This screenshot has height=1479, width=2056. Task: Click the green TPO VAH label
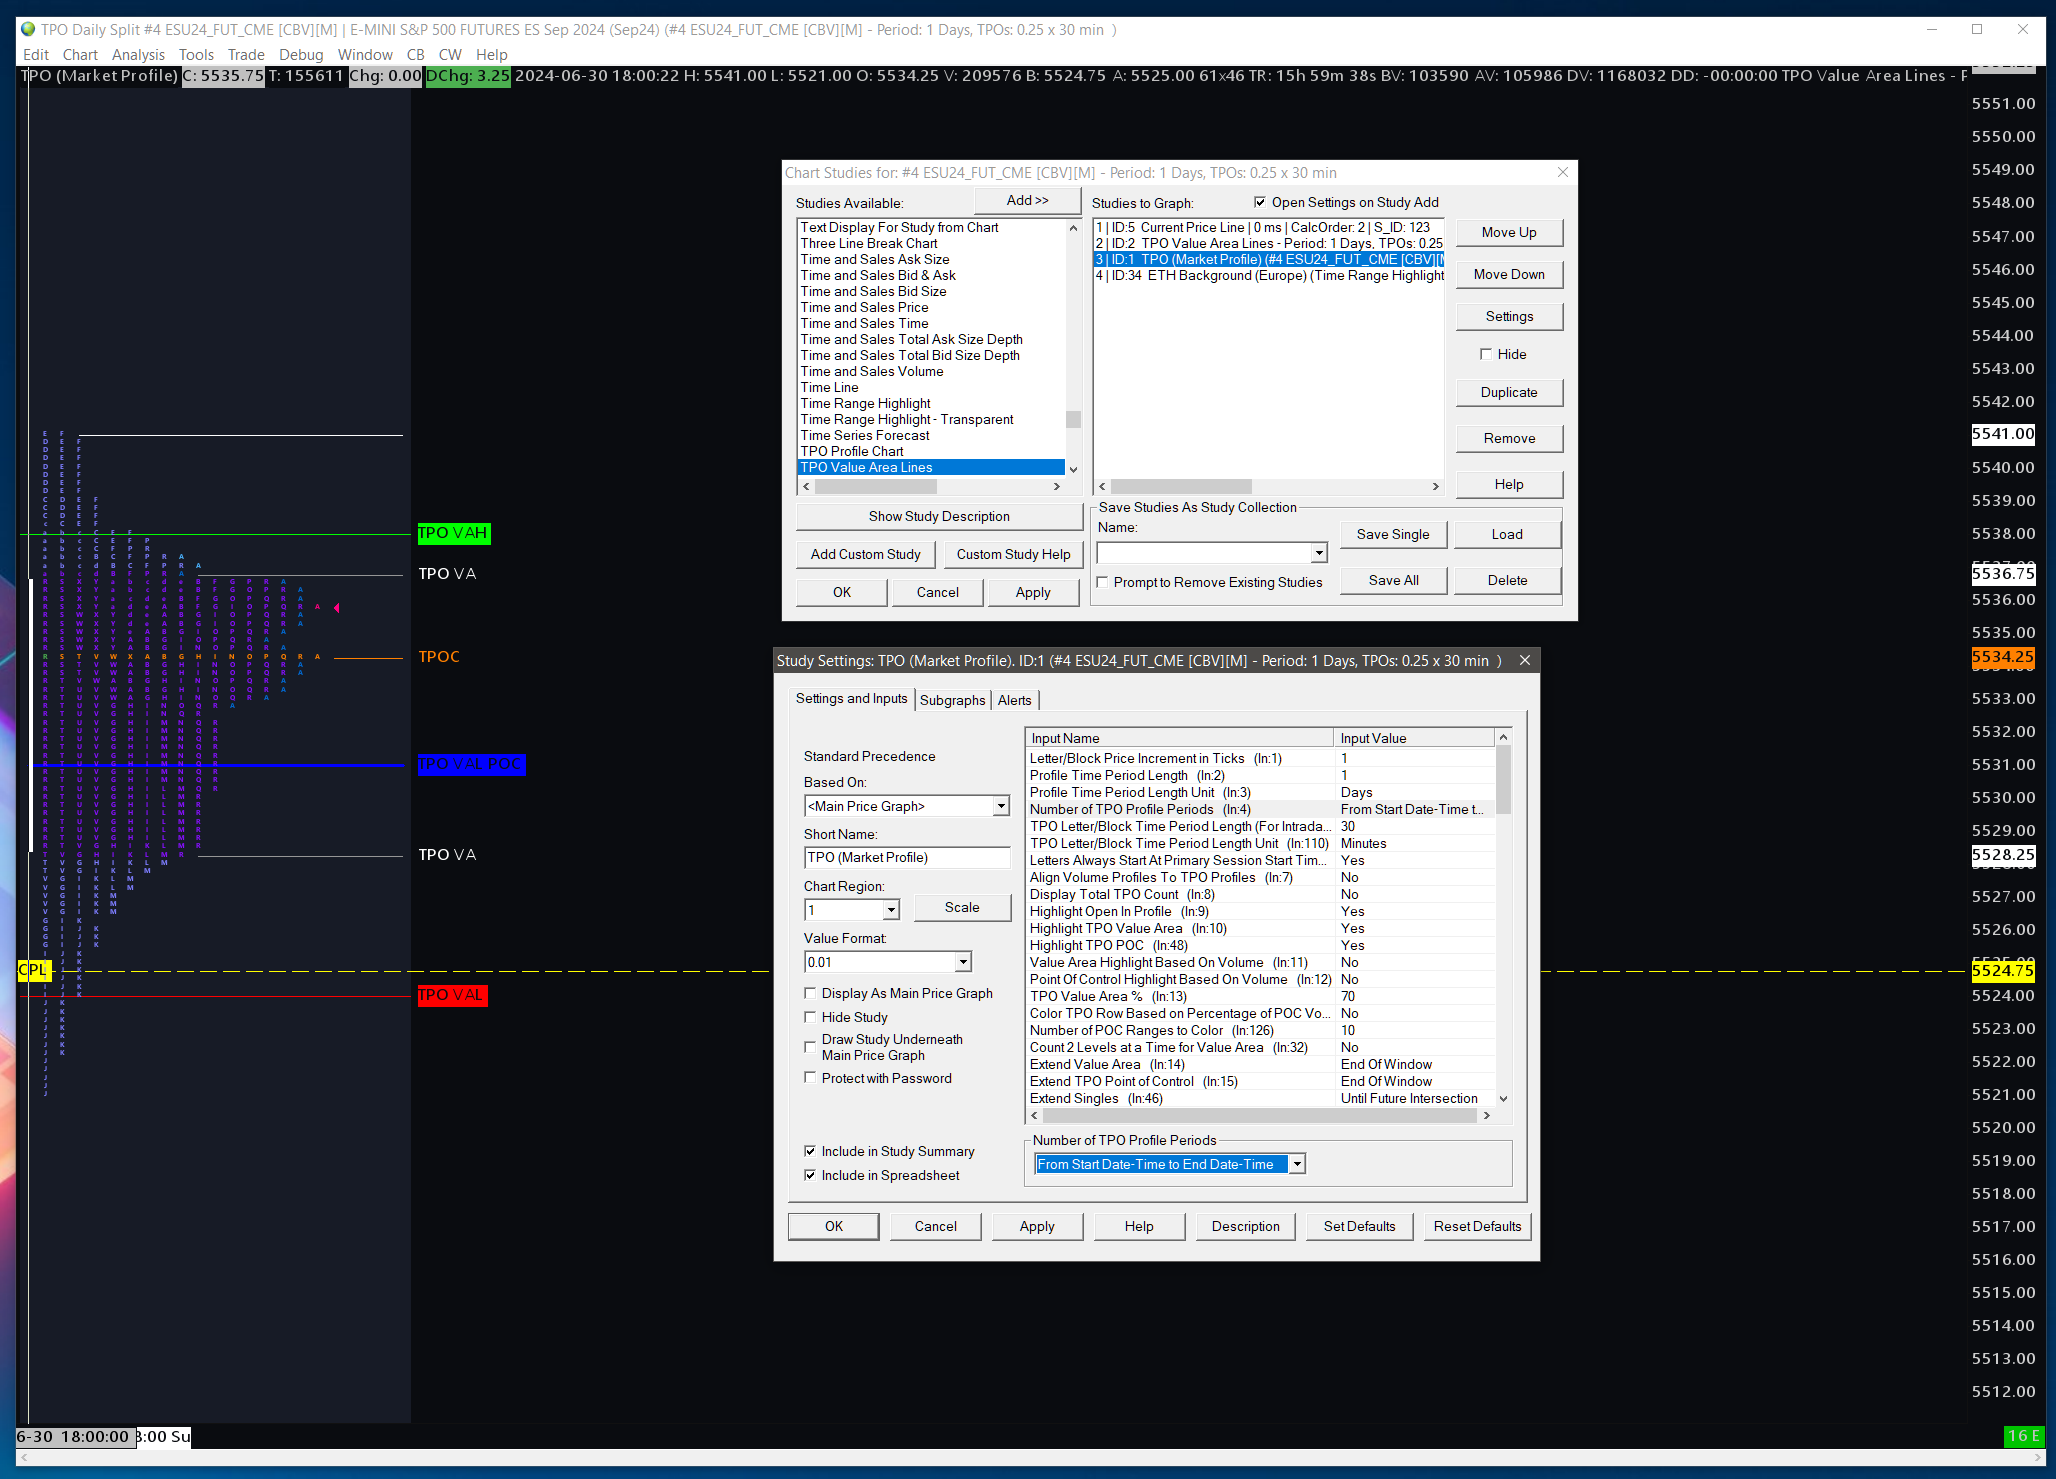(453, 533)
